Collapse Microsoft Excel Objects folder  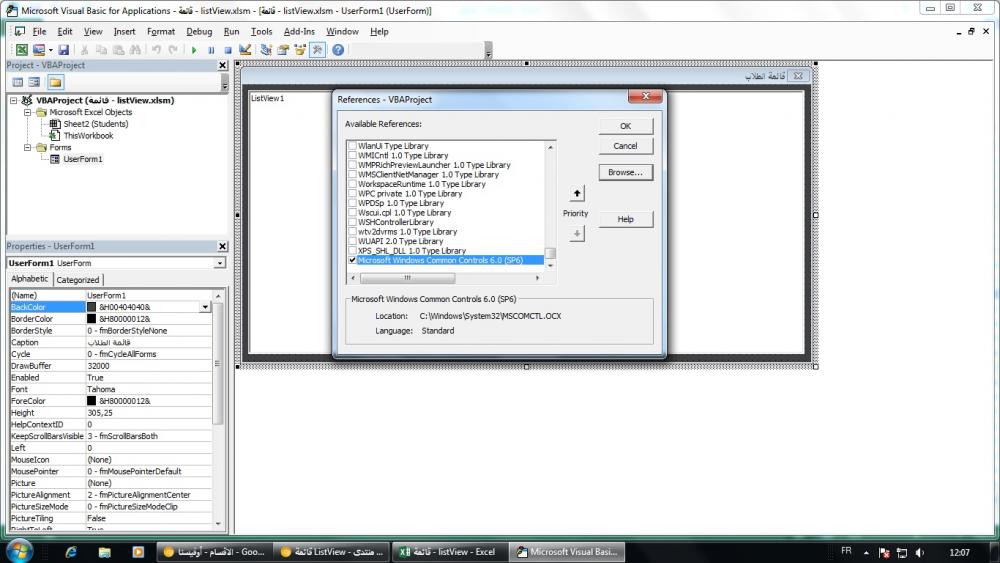click(27, 112)
